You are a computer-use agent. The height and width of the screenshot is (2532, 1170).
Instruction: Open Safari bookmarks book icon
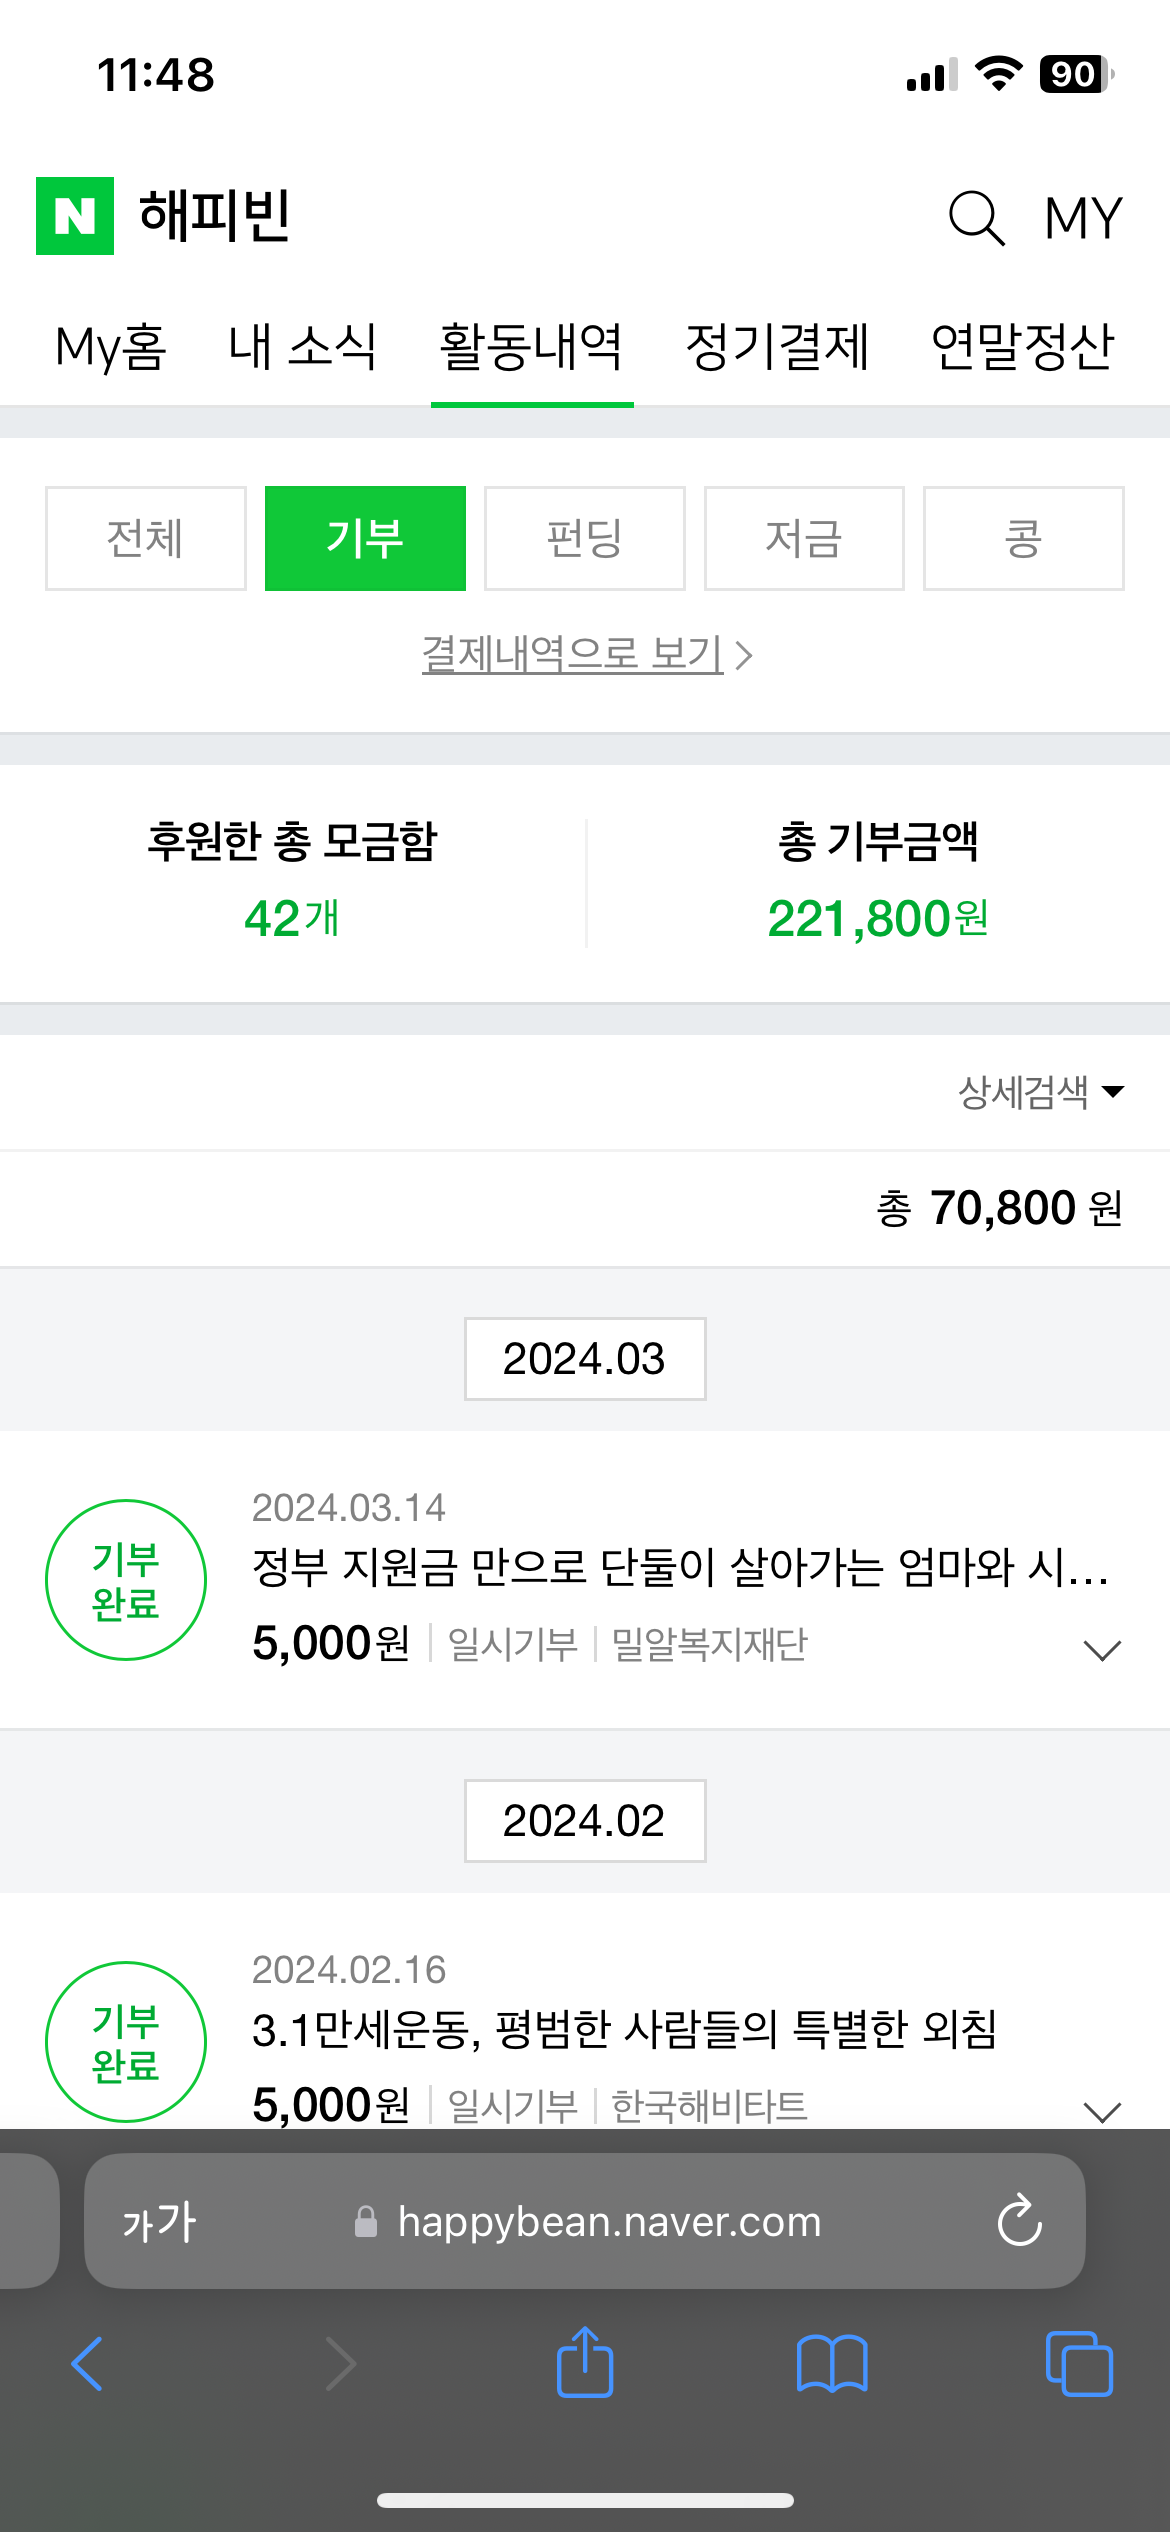(x=832, y=2364)
